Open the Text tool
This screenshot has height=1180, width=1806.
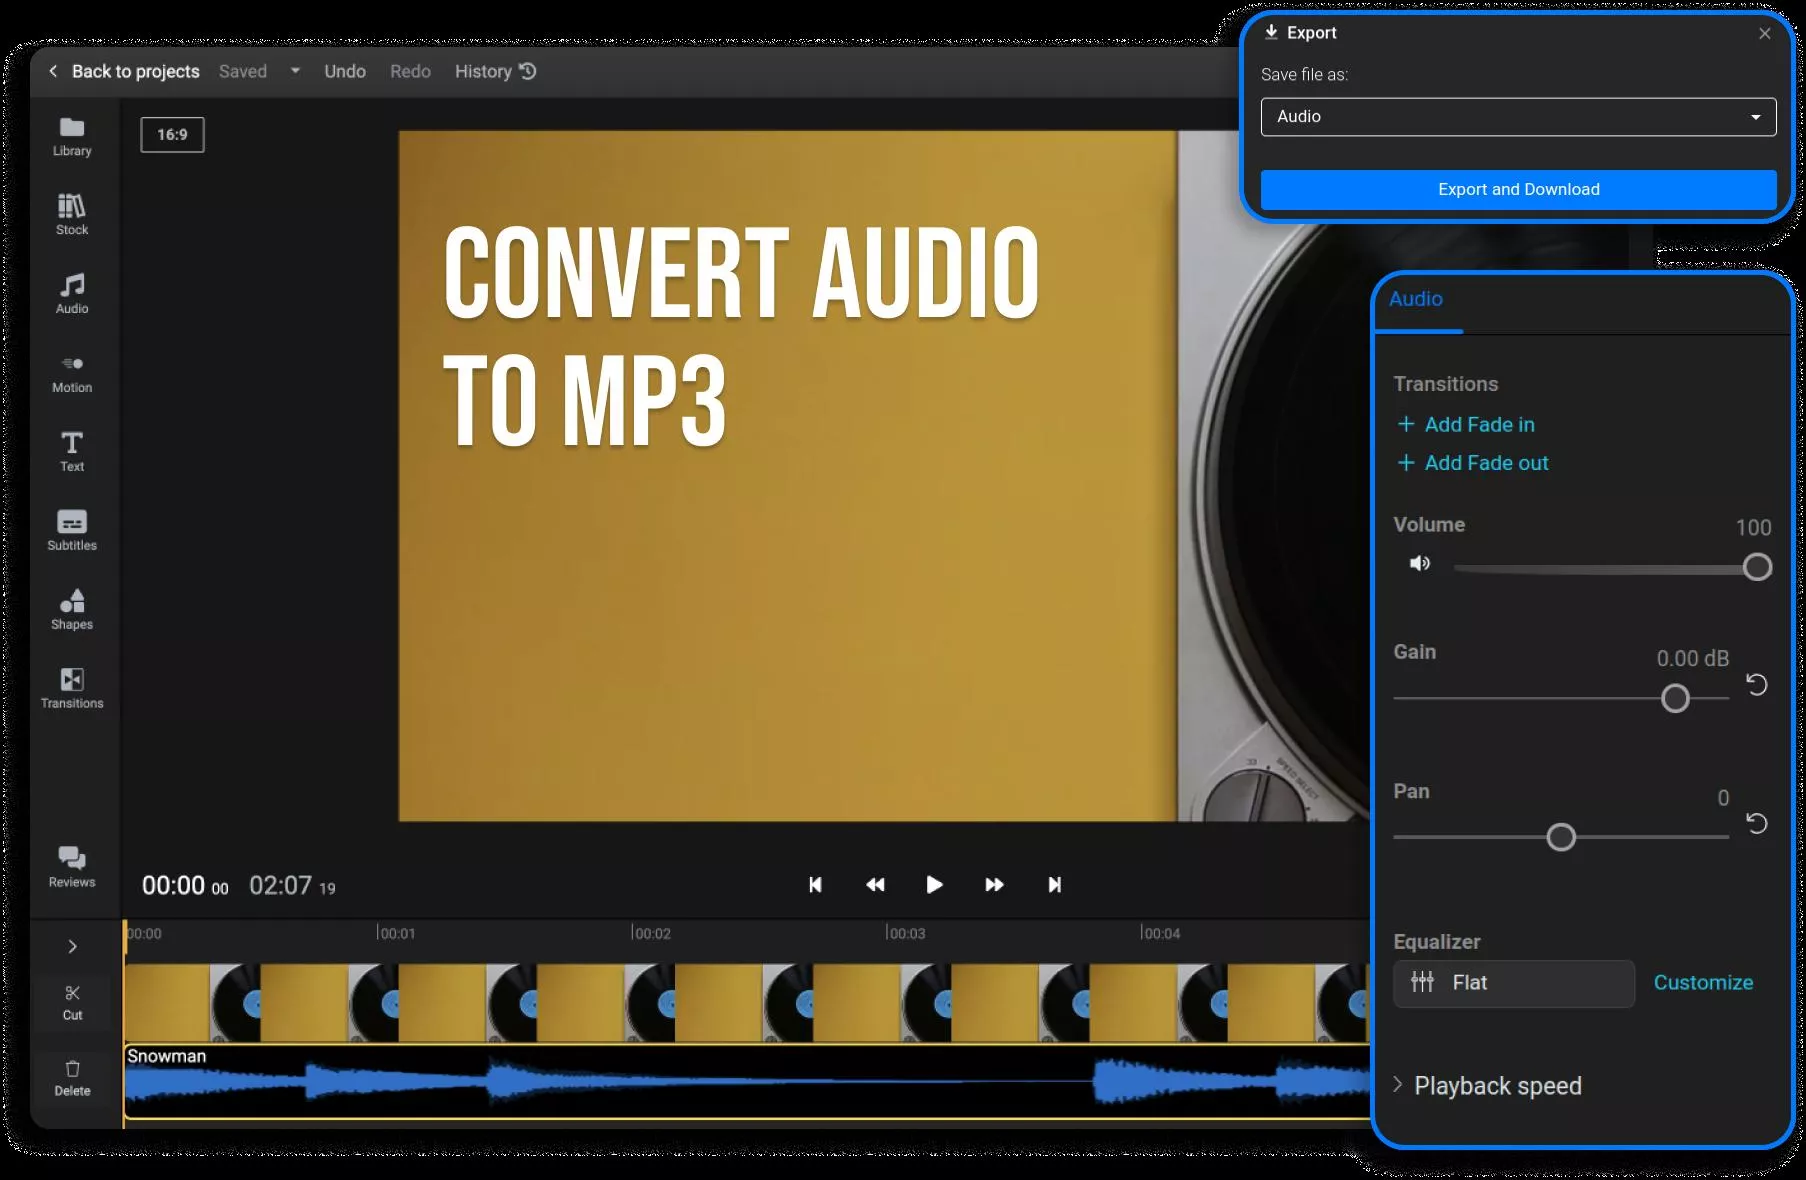71,450
